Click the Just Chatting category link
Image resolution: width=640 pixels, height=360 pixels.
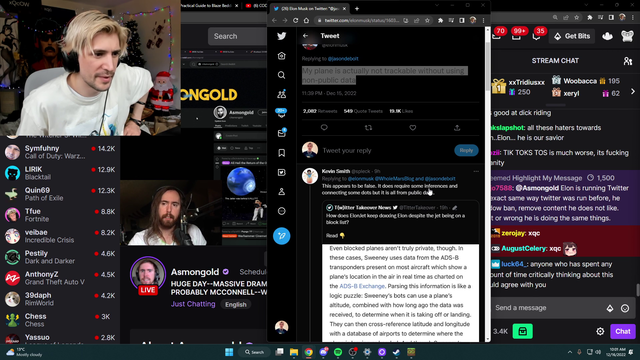pos(193,304)
